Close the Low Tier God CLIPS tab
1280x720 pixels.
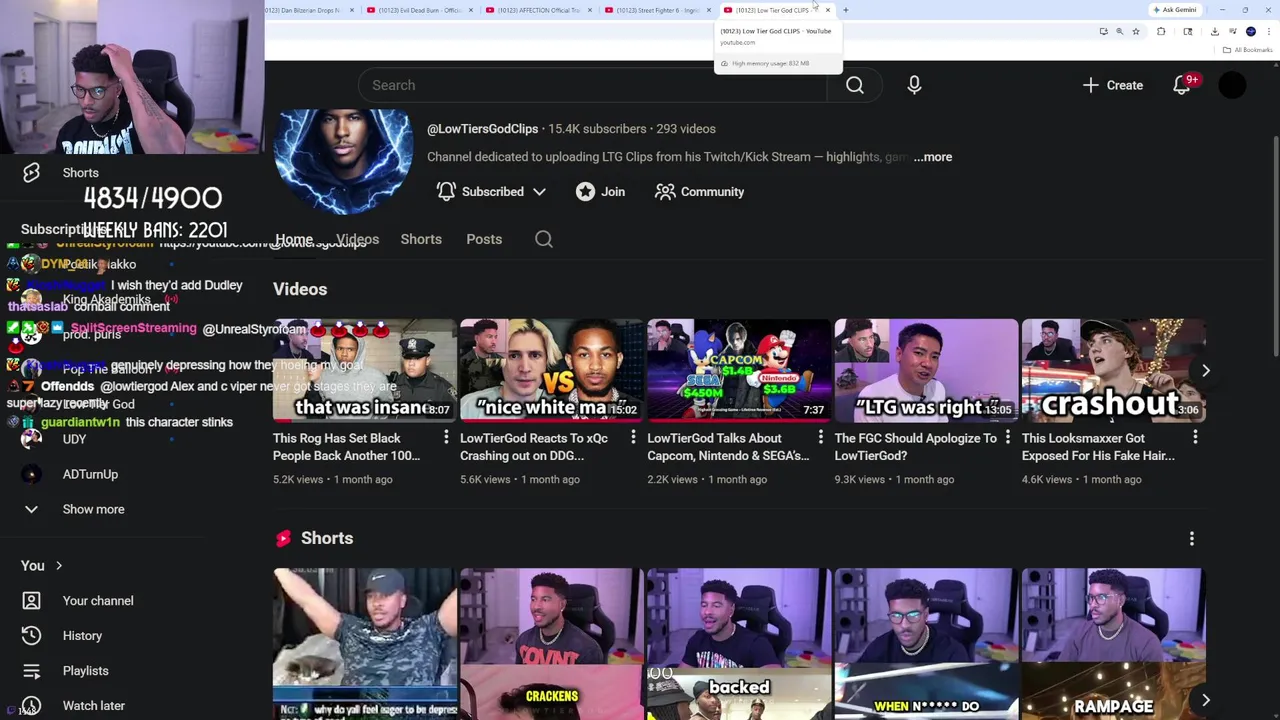click(828, 10)
